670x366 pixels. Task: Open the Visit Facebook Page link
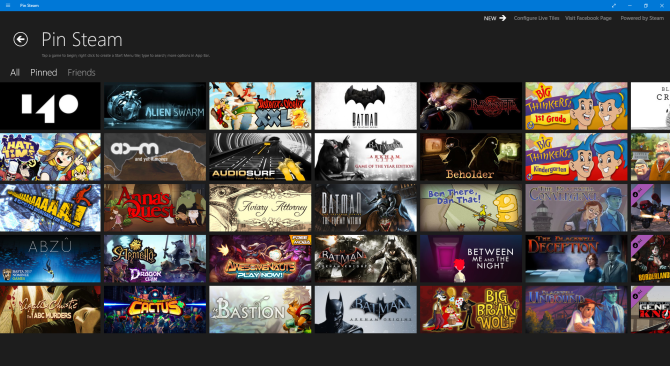(588, 18)
